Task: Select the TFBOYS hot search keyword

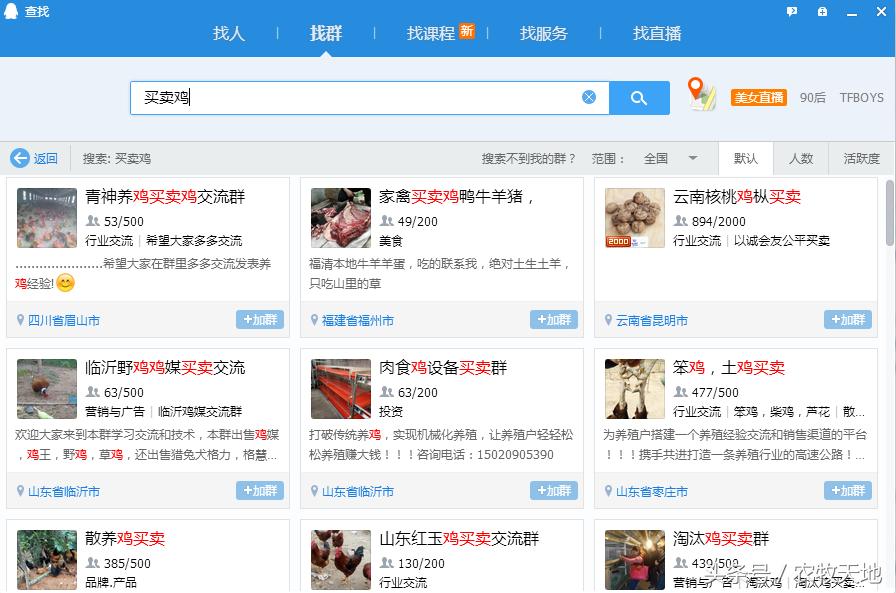Action: [862, 97]
